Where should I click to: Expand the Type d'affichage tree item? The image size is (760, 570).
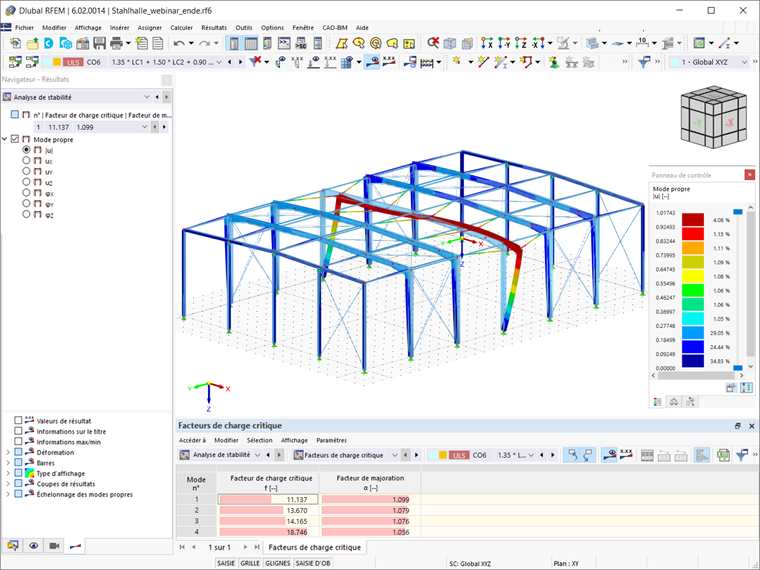8,473
